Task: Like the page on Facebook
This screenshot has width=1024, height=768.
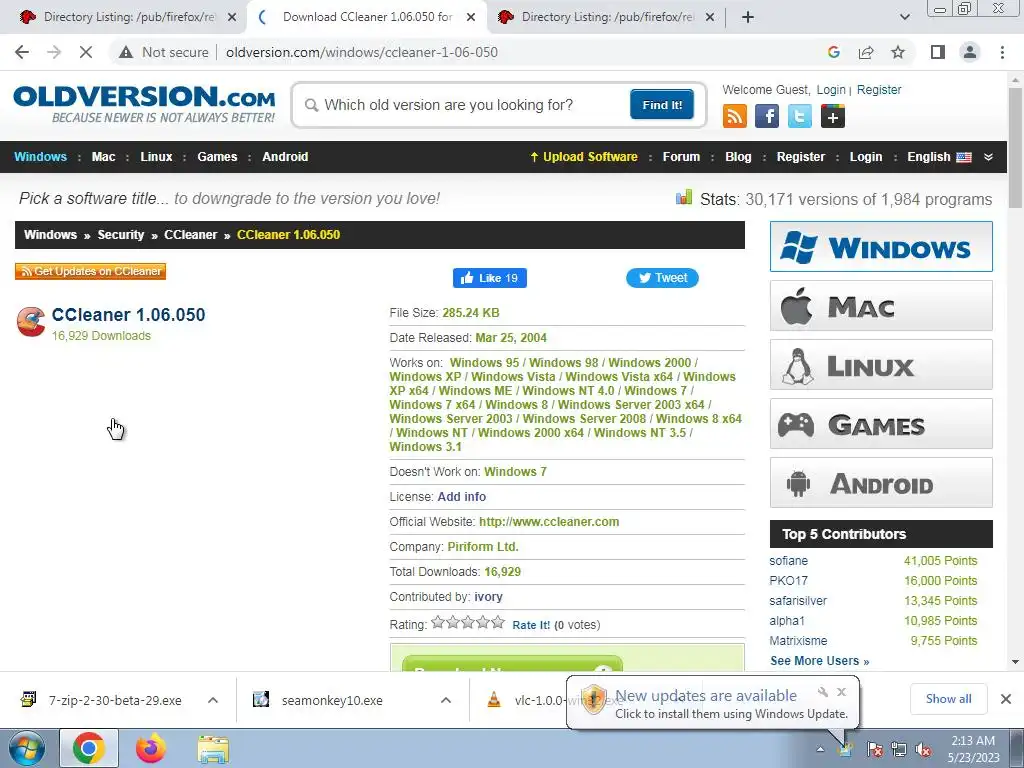Action: (x=490, y=278)
